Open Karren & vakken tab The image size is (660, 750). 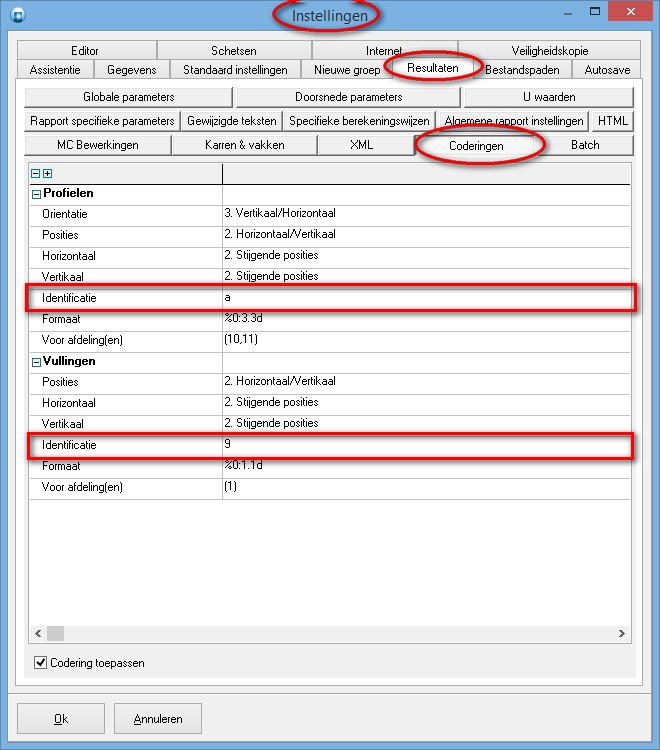tap(244, 145)
